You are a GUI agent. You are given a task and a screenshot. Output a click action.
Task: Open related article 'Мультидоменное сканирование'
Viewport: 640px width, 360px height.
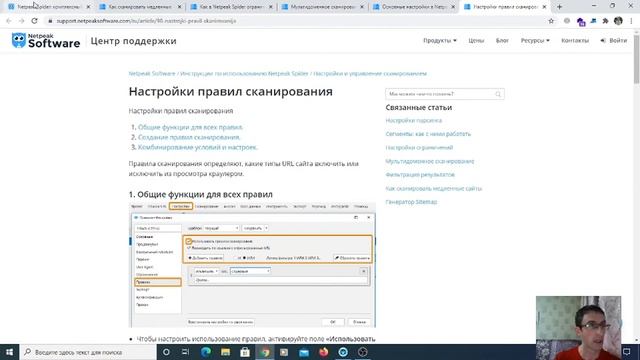coord(430,161)
